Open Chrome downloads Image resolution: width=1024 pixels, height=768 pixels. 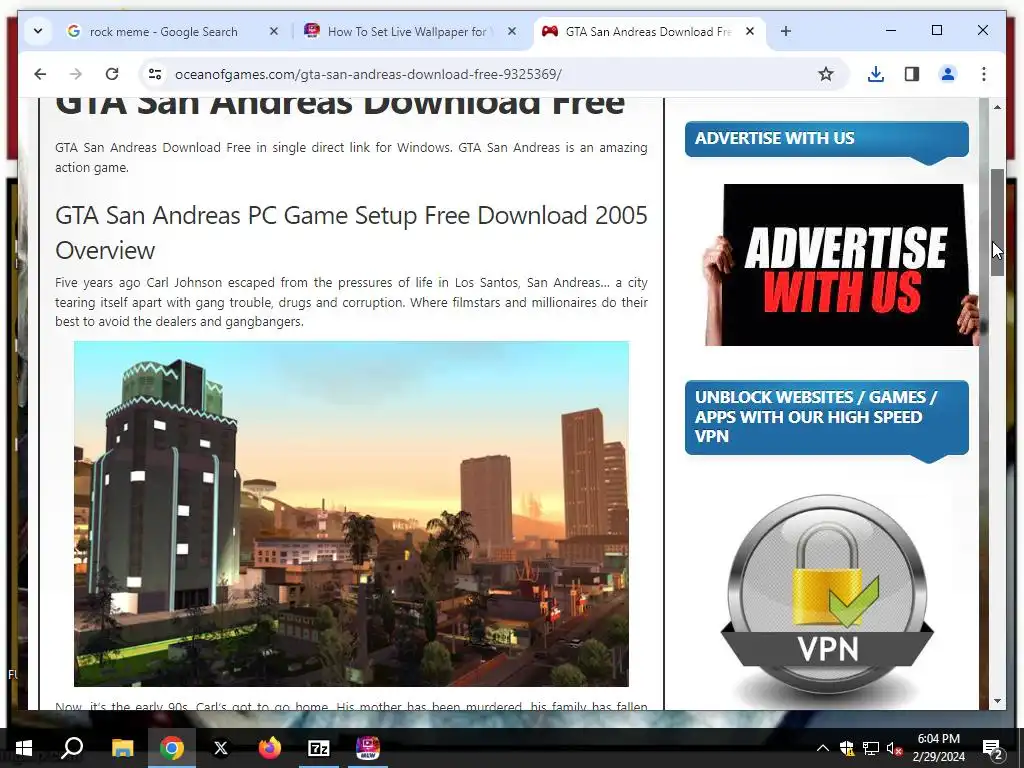click(876, 74)
